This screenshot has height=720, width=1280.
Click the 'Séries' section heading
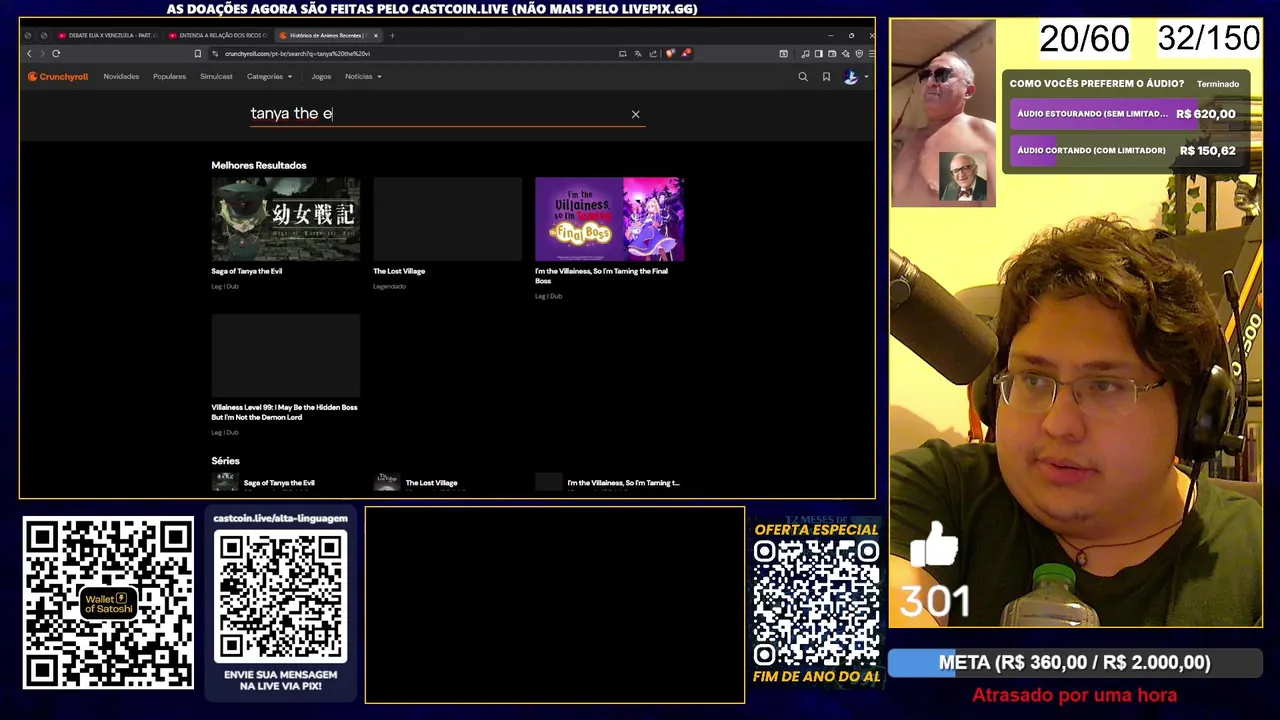pyautogui.click(x=225, y=461)
